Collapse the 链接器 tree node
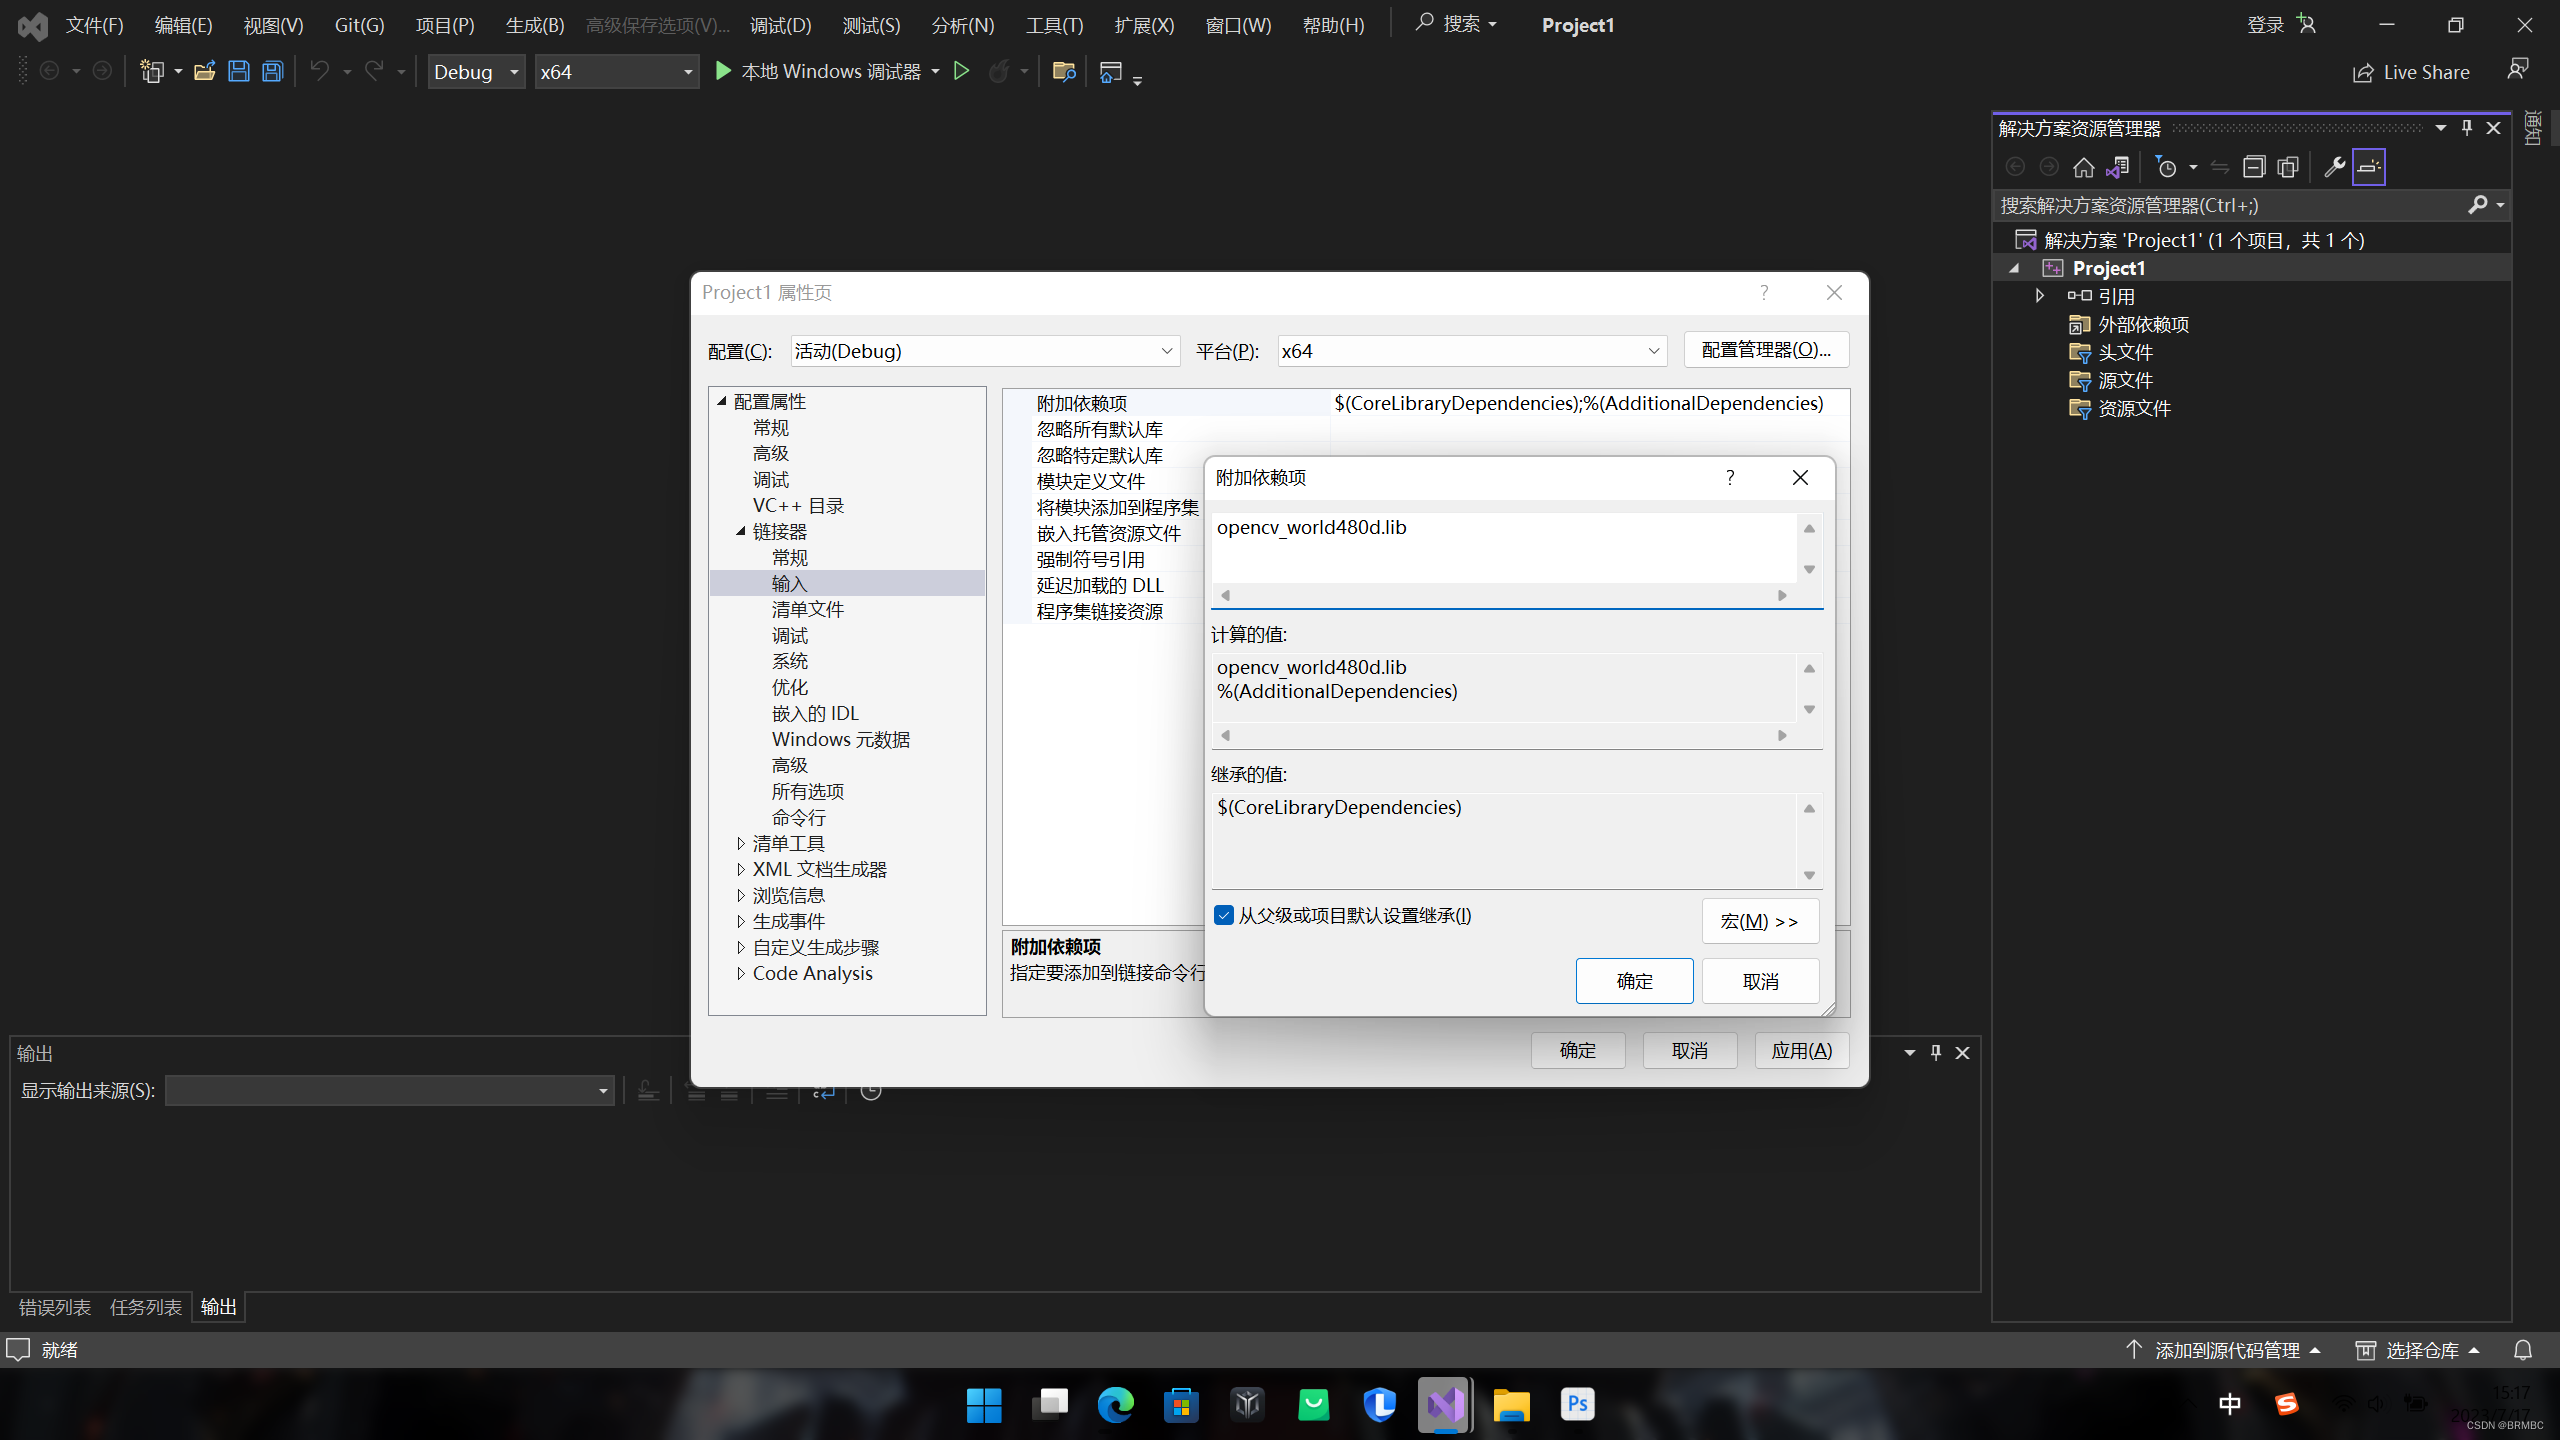The width and height of the screenshot is (2560, 1440). (x=741, y=531)
